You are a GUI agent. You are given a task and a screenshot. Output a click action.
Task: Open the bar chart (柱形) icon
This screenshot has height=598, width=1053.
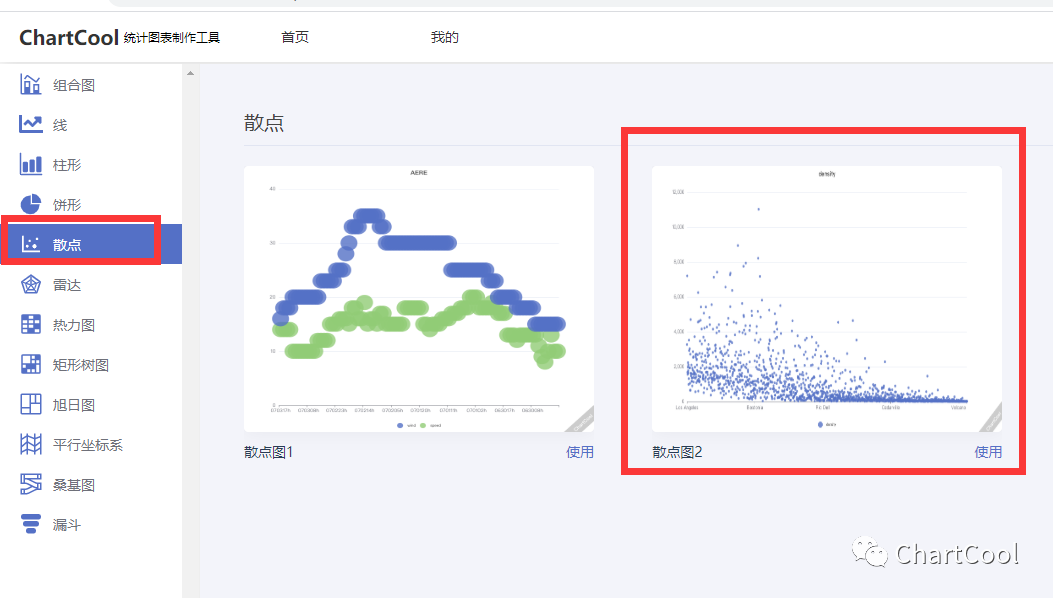(x=31, y=165)
